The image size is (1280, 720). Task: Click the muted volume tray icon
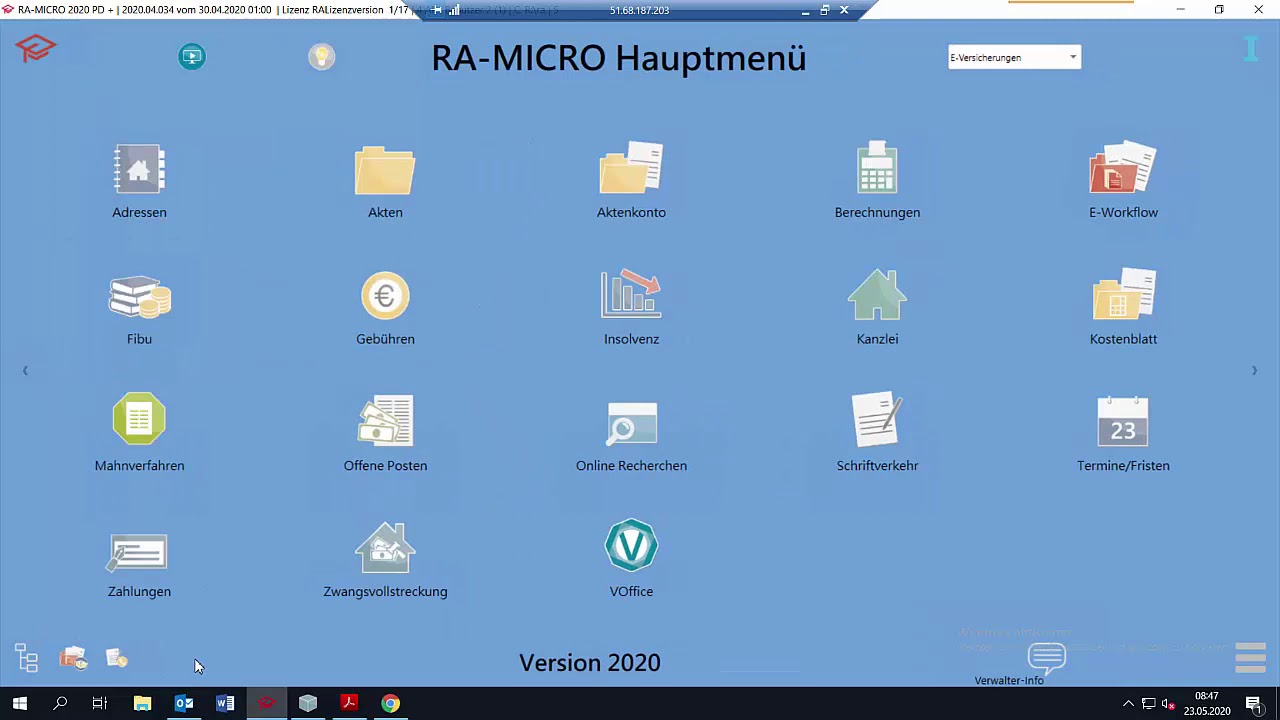[1168, 704]
